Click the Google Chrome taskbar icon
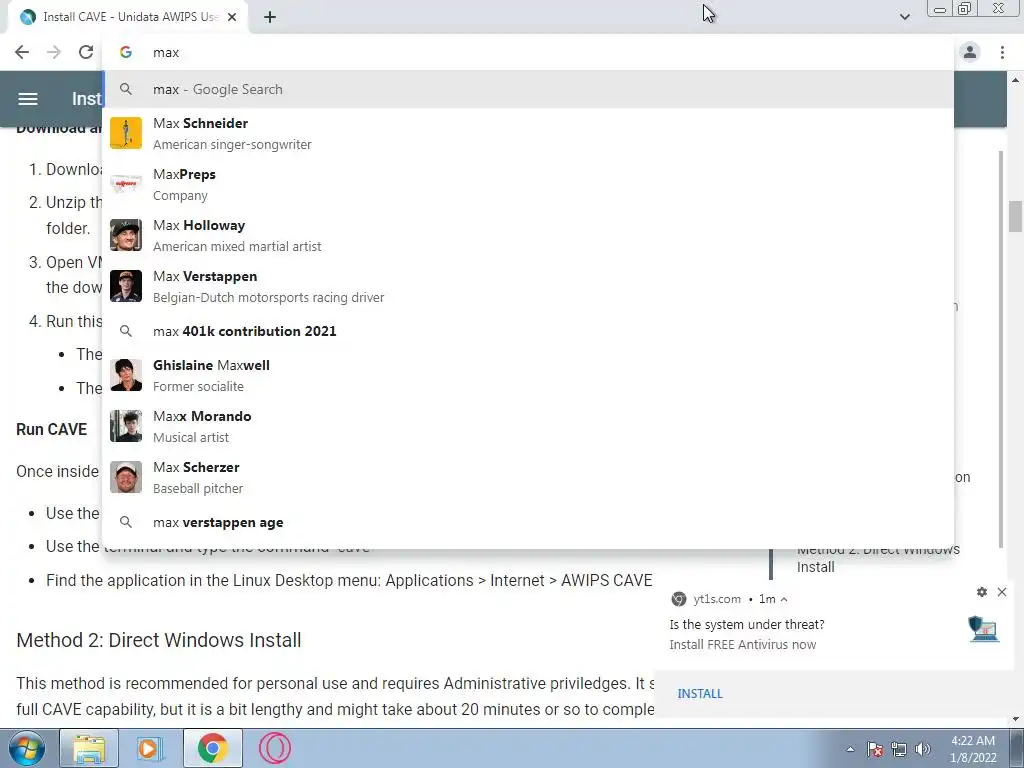This screenshot has width=1024, height=768. 212,748
